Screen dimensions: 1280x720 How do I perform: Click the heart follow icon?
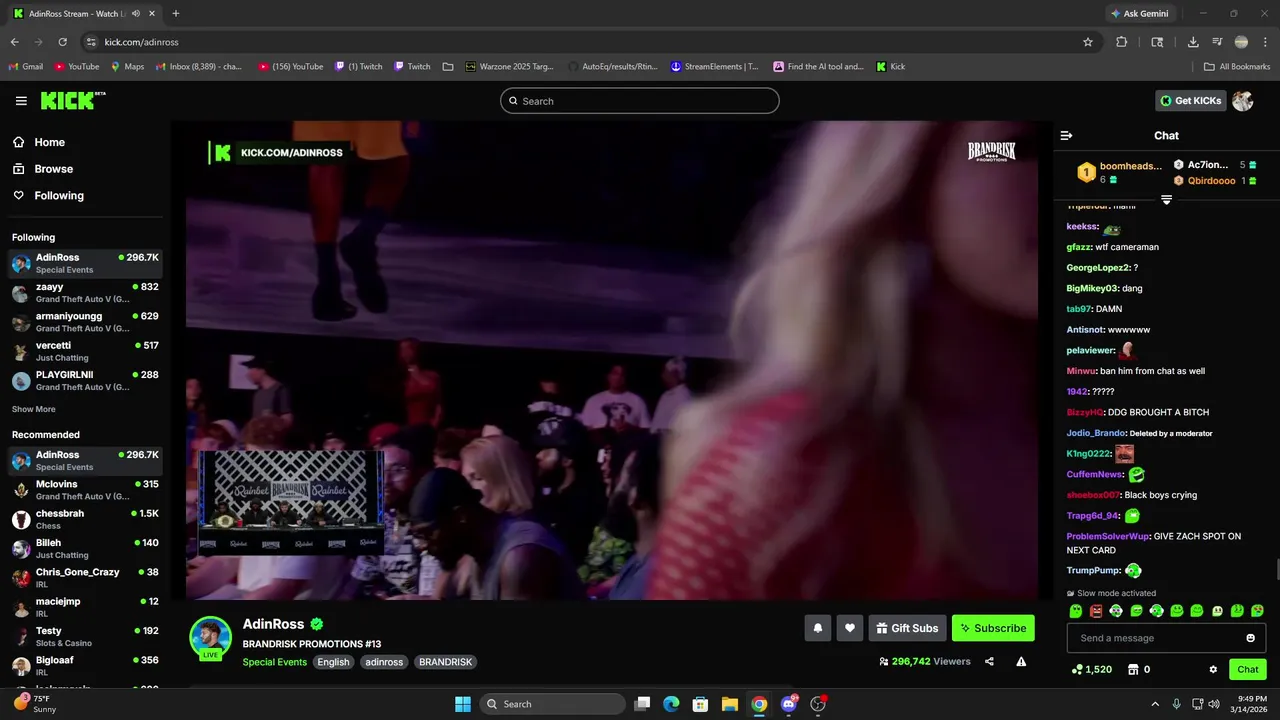tap(850, 628)
